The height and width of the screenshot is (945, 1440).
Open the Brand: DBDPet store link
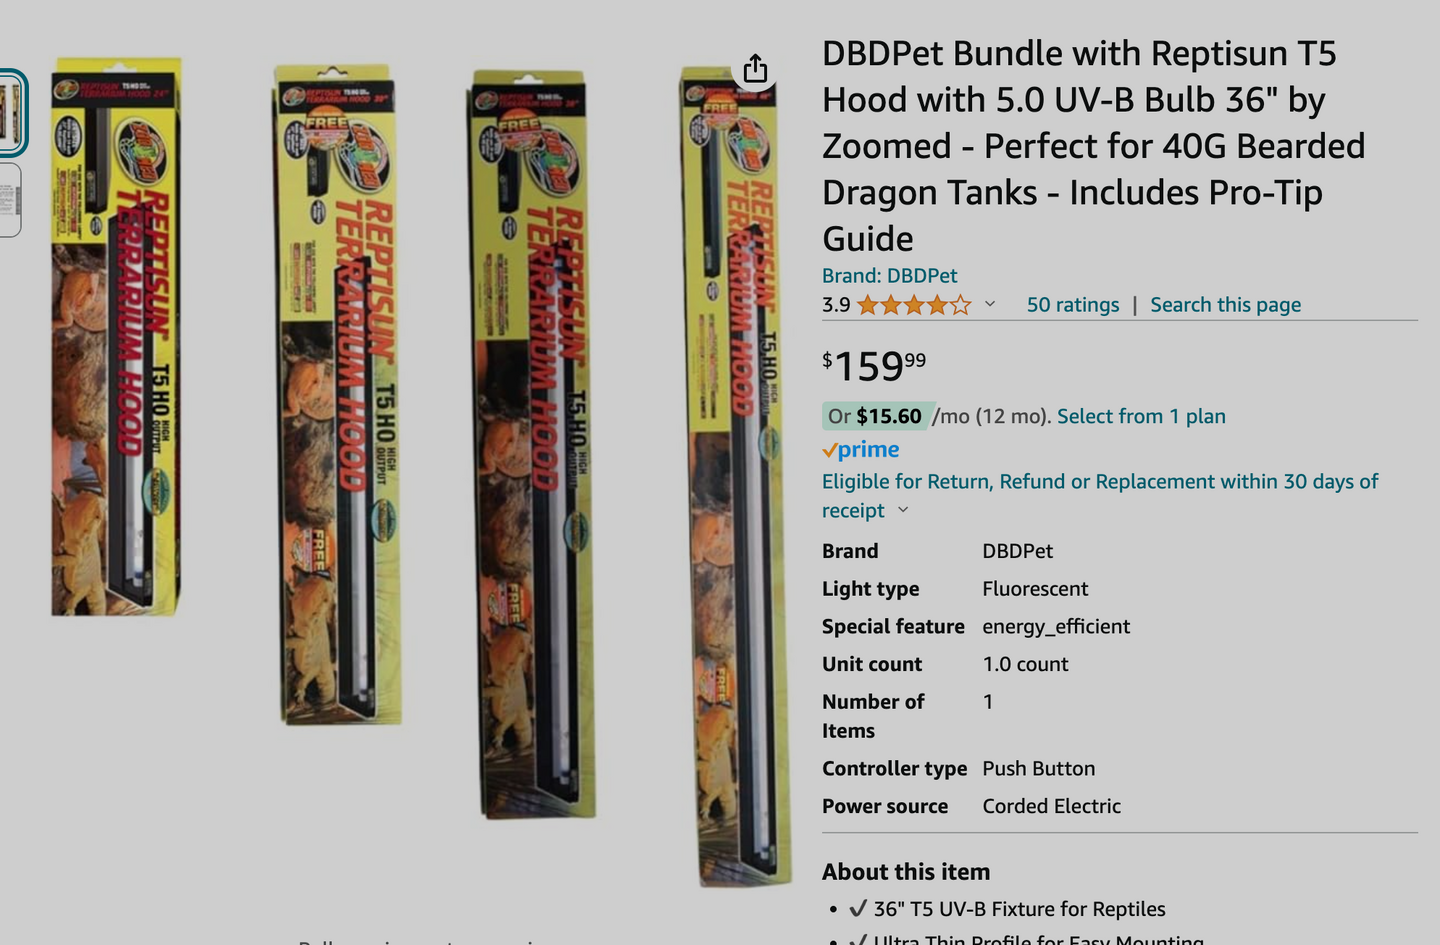[x=889, y=276]
